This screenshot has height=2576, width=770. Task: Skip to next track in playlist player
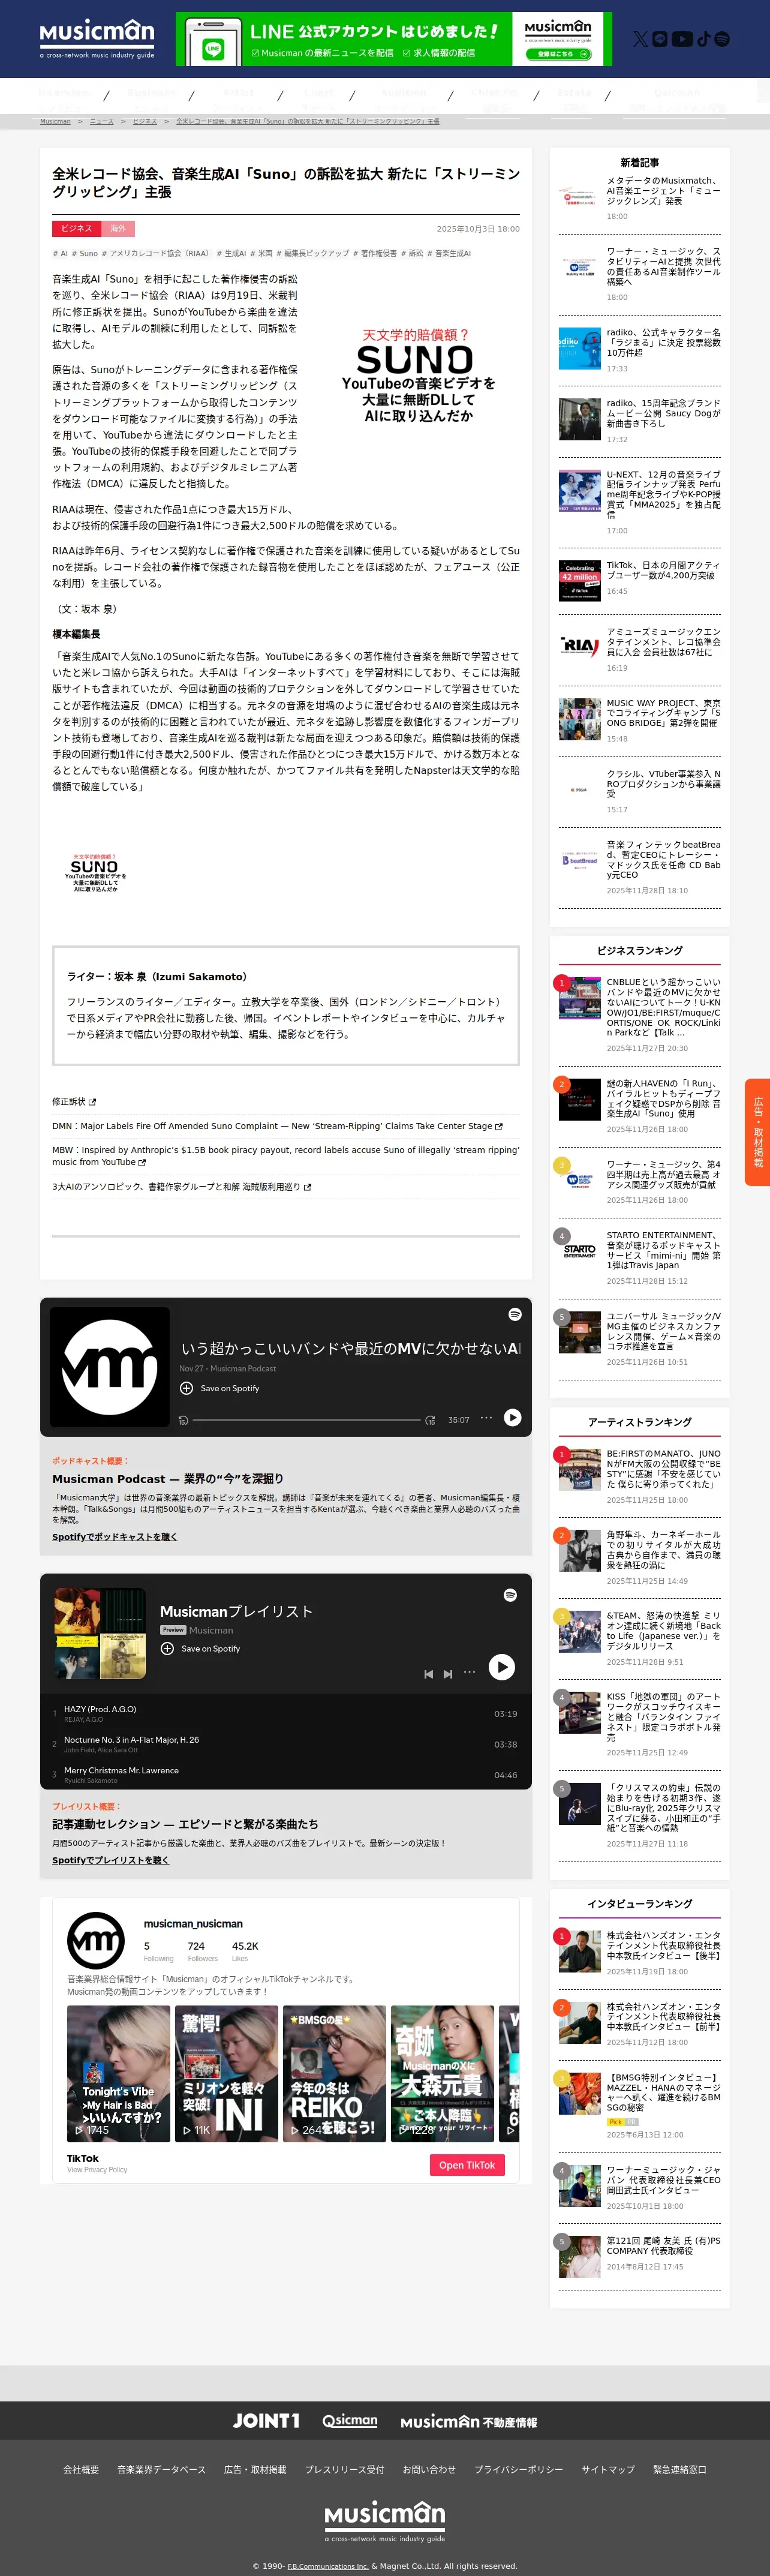pos(448,1674)
